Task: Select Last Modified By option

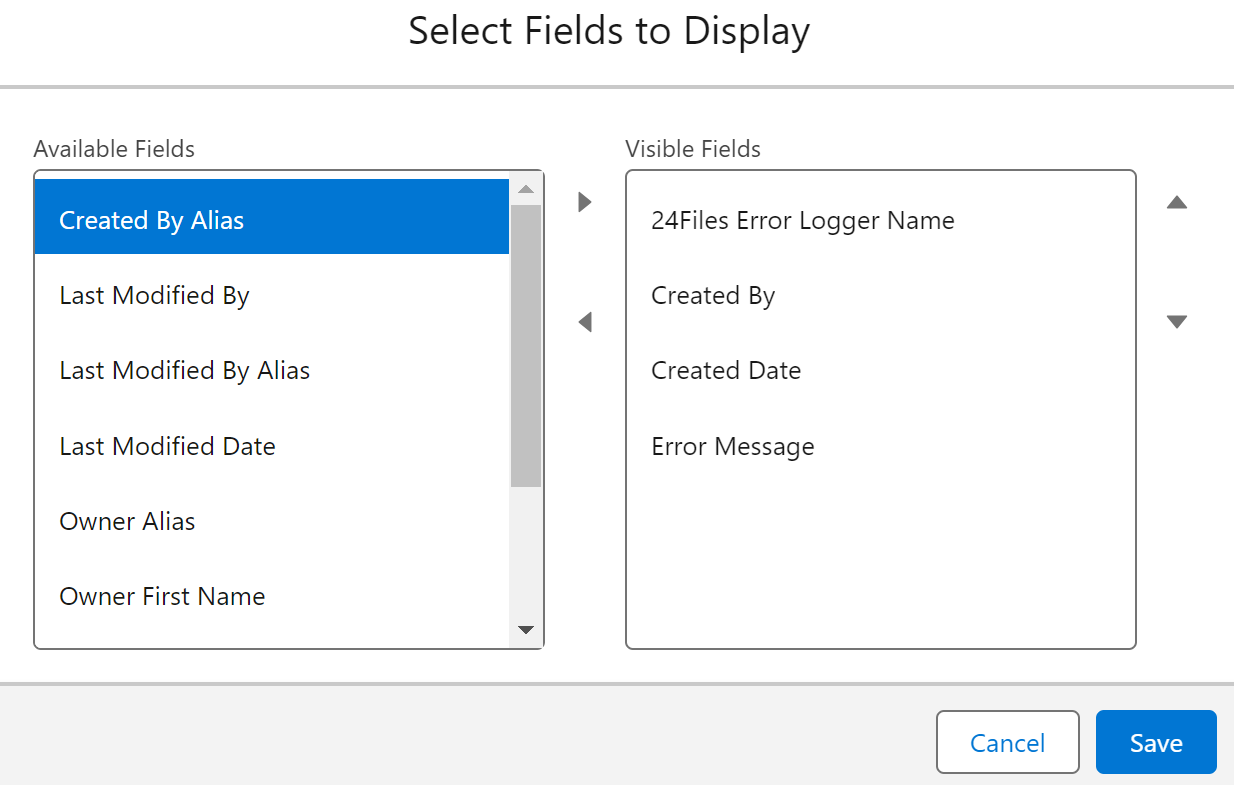Action: click(x=271, y=296)
